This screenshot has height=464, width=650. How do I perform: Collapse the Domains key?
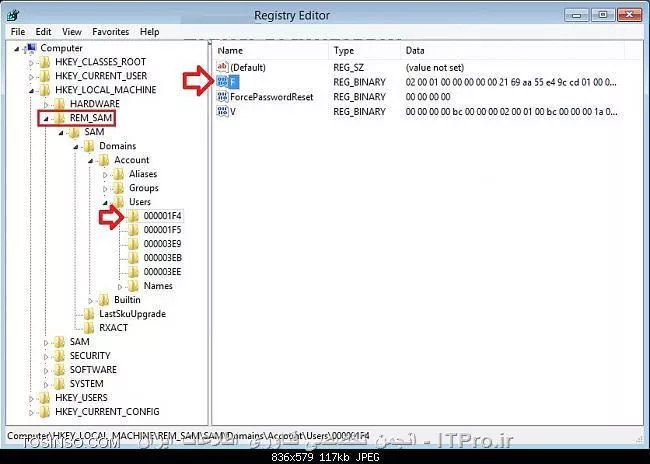click(x=76, y=147)
